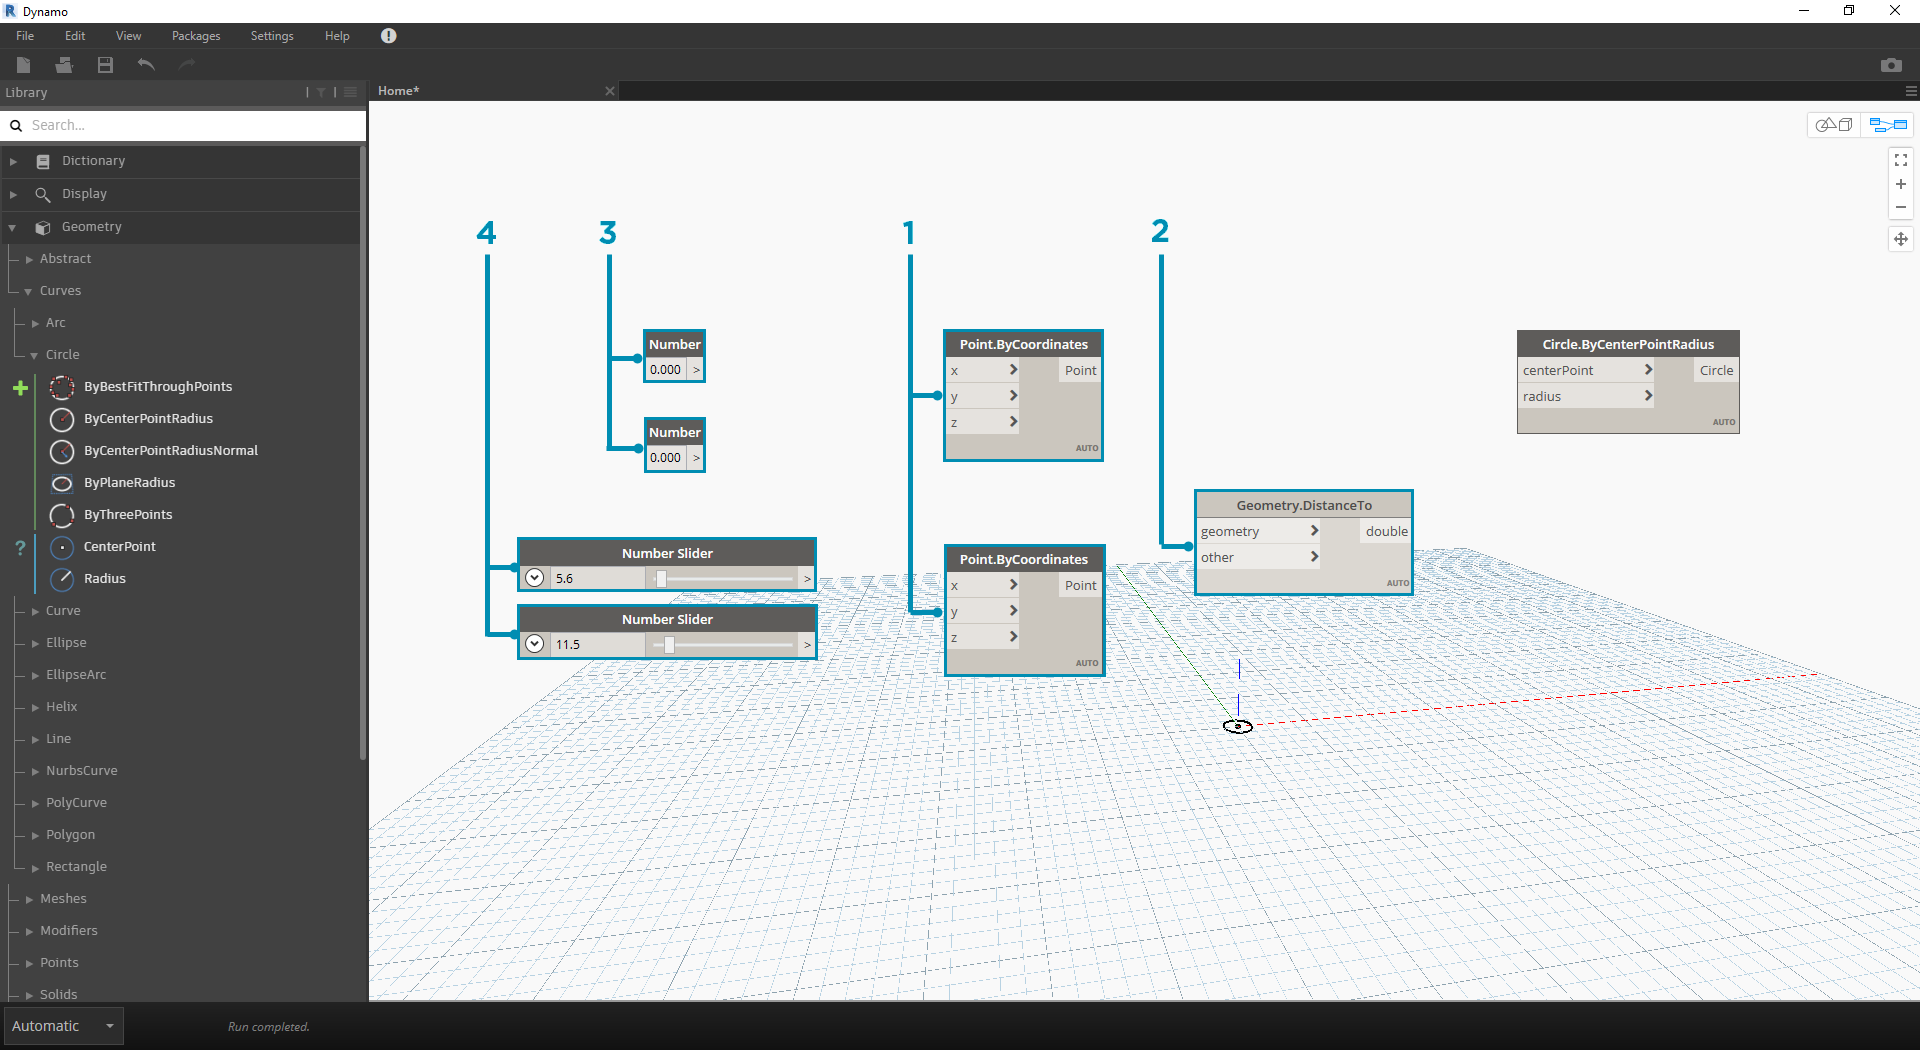Create a new file with the new document icon
This screenshot has width=1920, height=1050.
click(x=22, y=64)
